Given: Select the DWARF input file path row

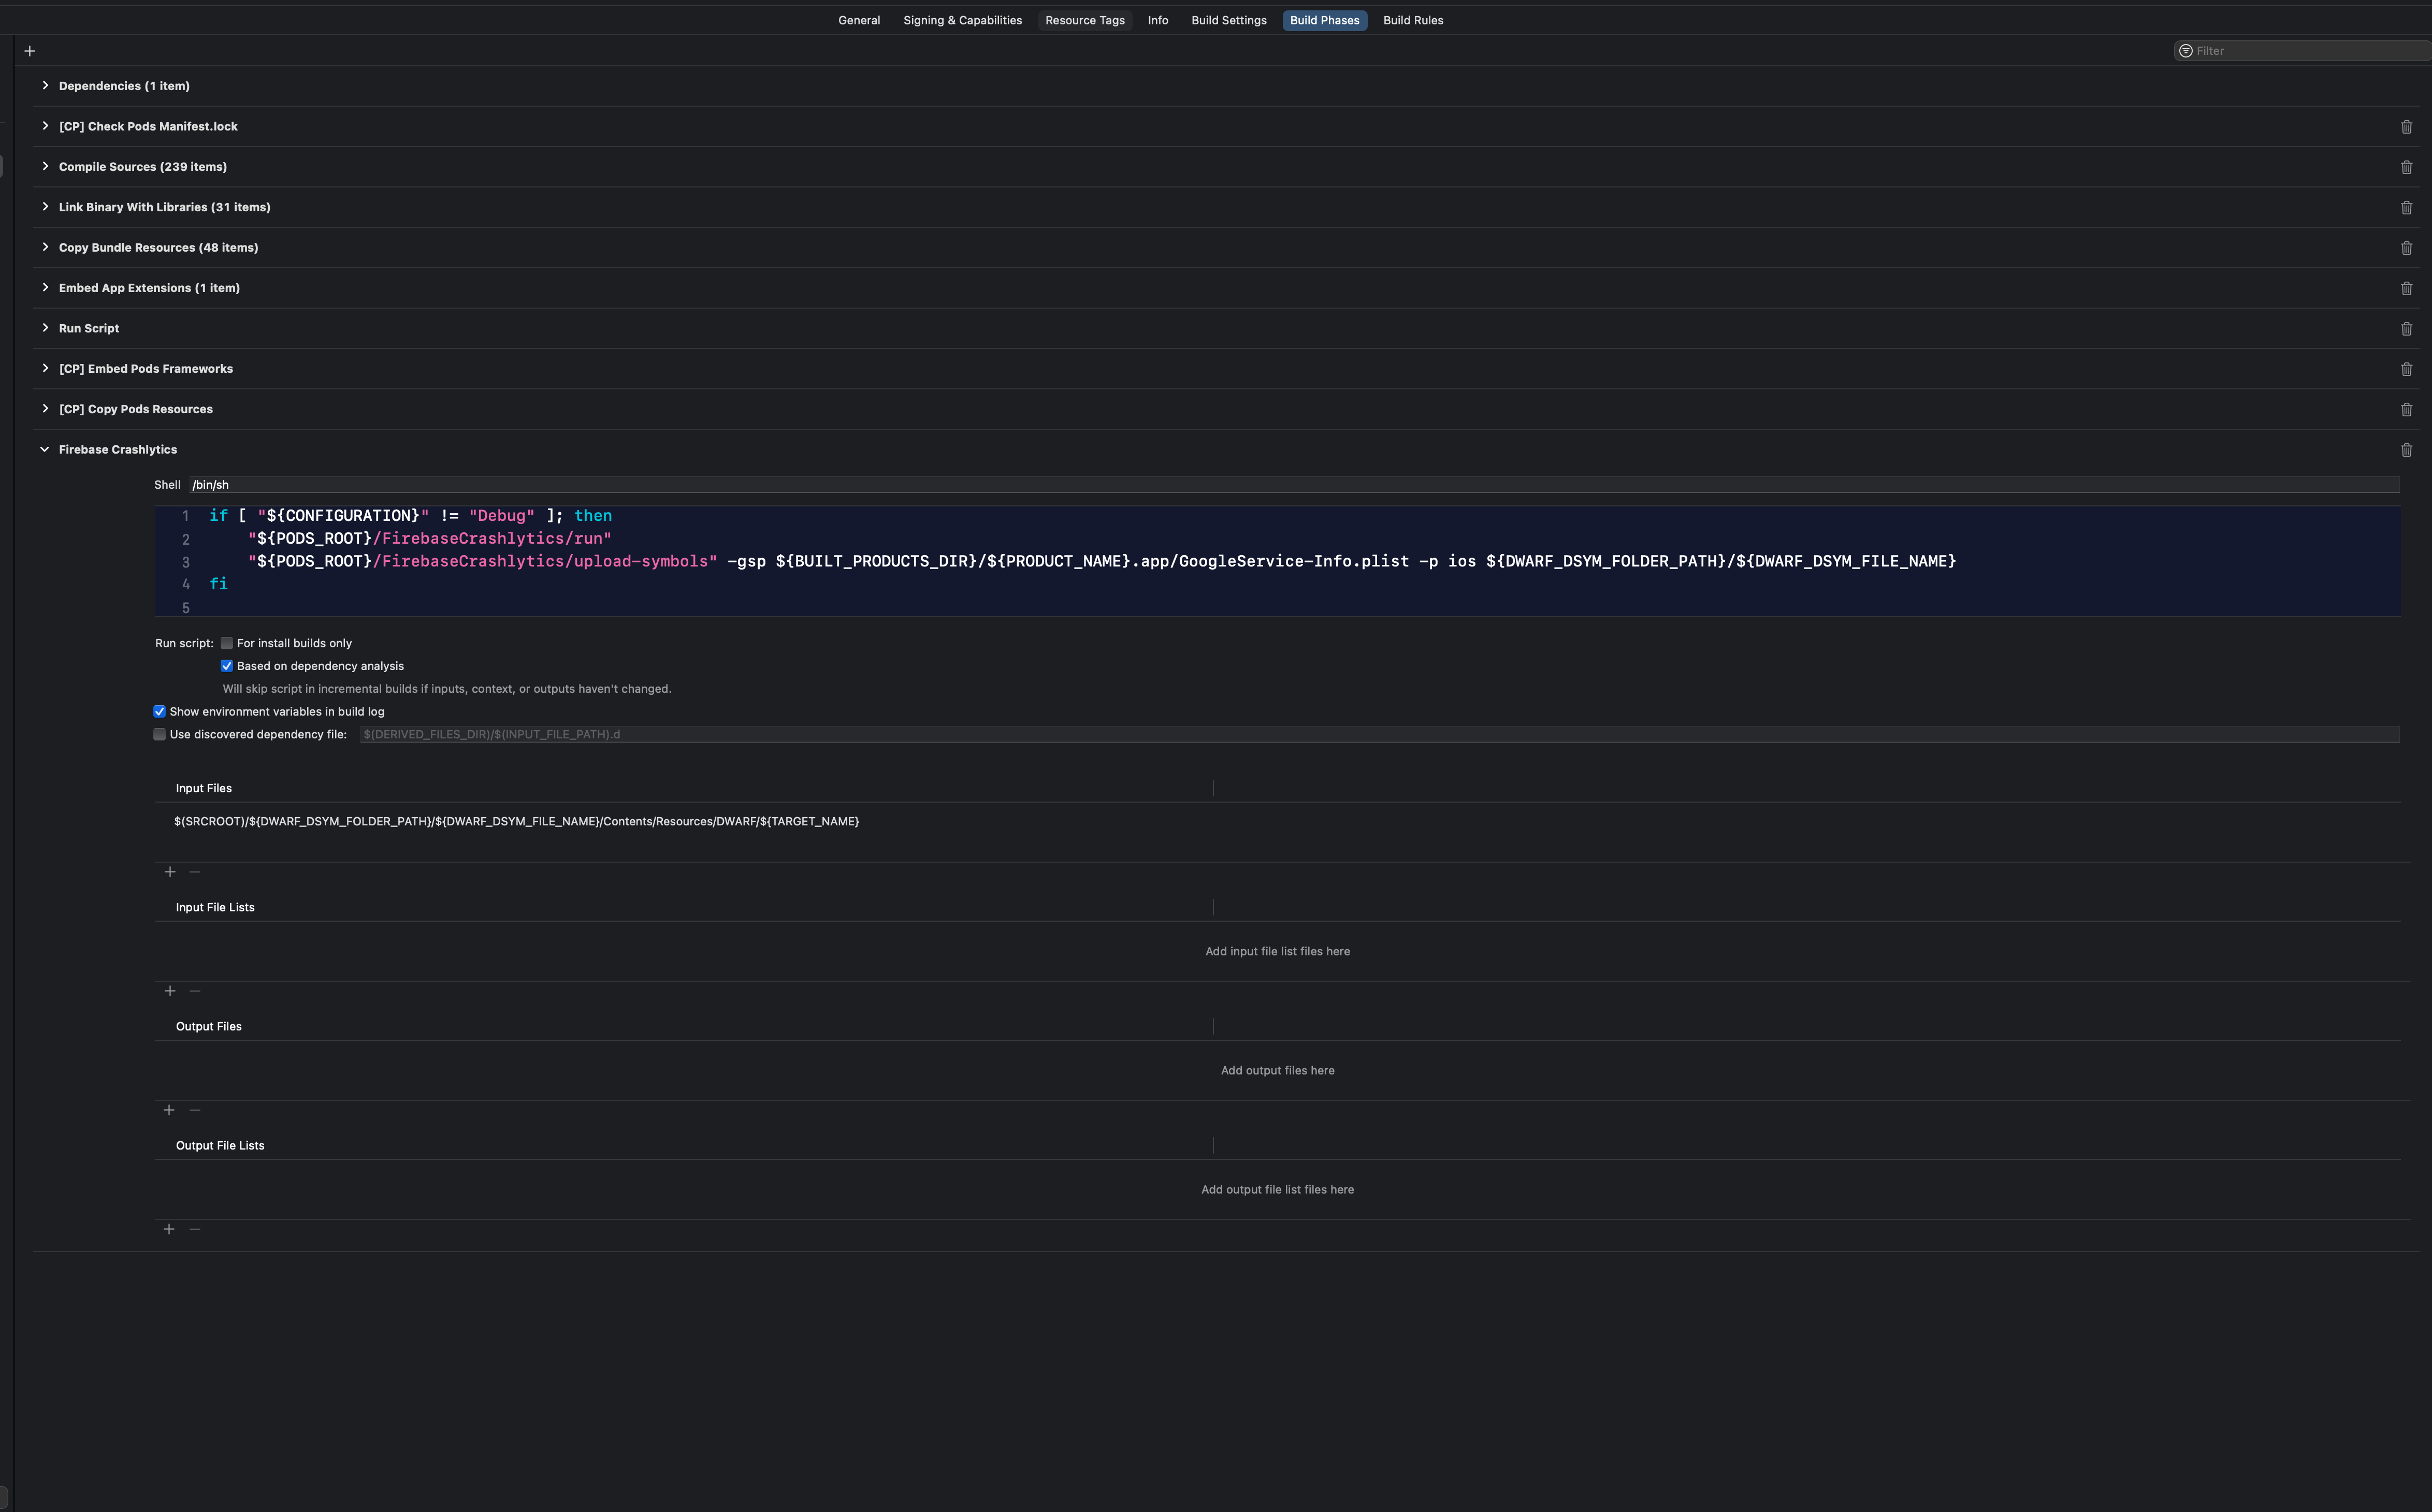Looking at the screenshot, I should click(x=516, y=822).
